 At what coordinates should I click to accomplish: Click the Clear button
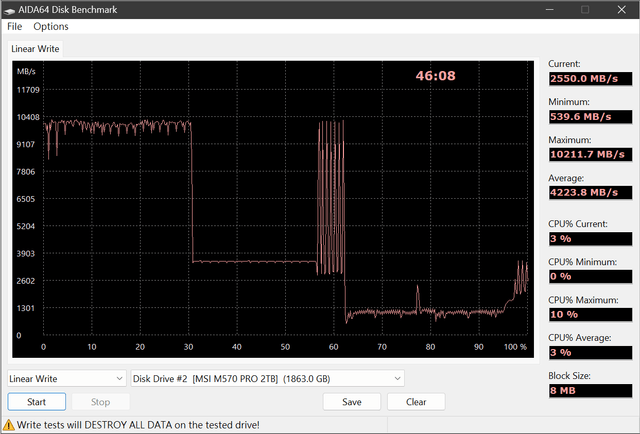coord(416,402)
